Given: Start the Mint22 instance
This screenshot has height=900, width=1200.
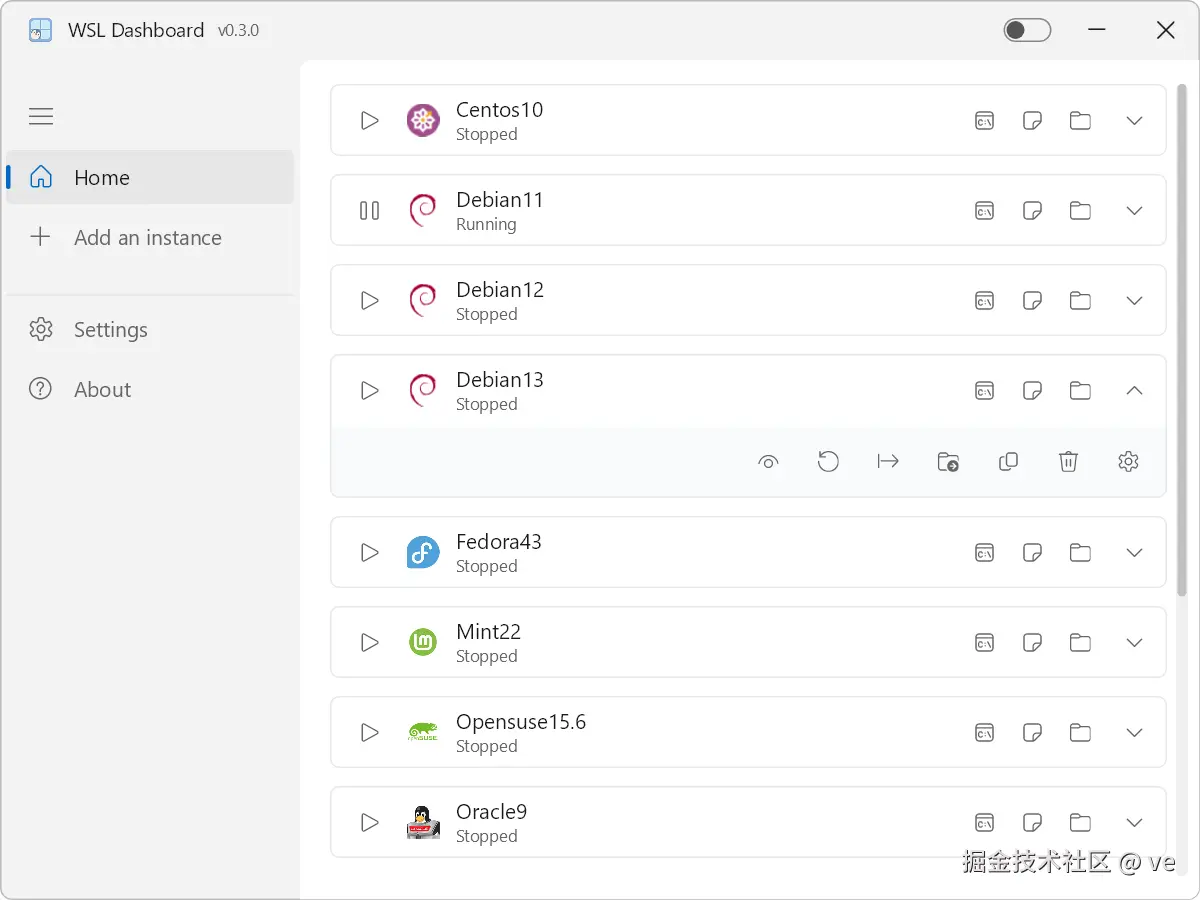Looking at the screenshot, I should click(x=370, y=643).
